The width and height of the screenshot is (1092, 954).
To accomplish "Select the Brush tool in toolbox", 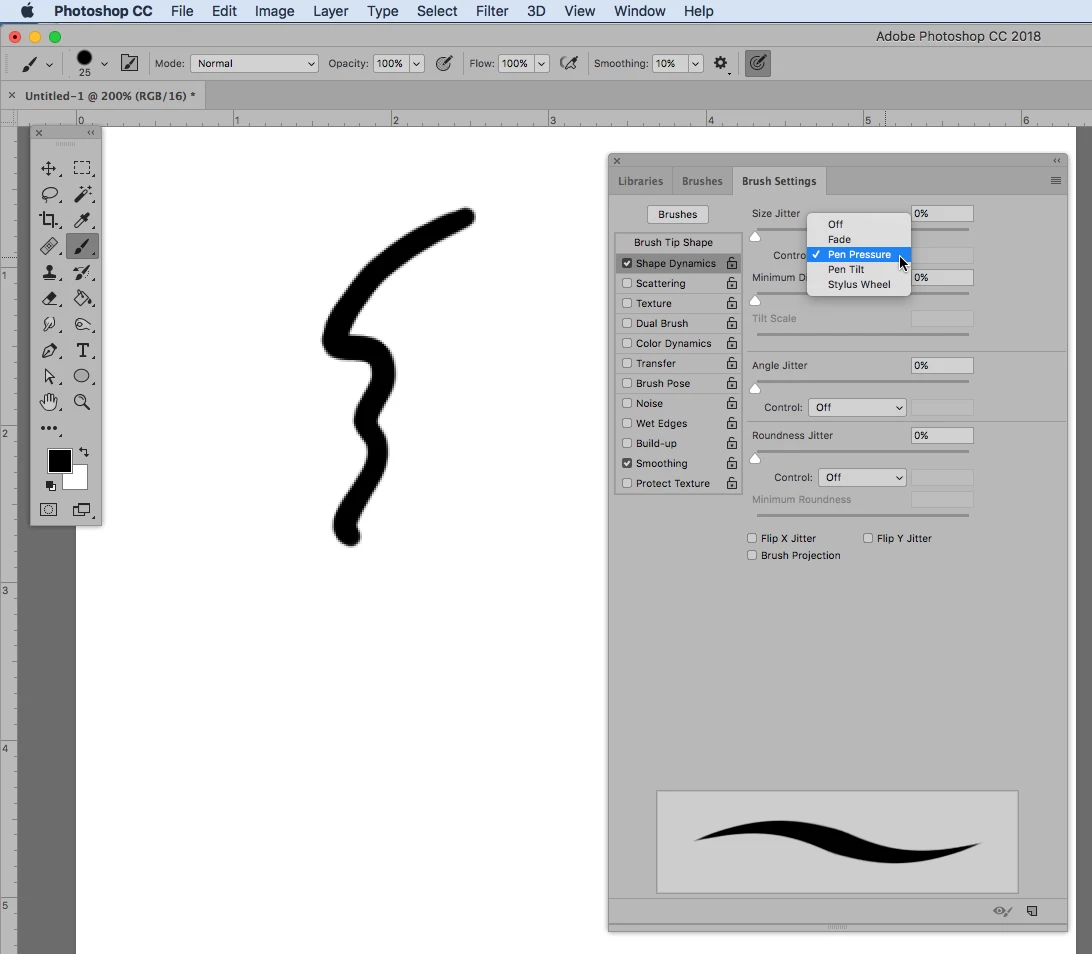I will [82, 247].
